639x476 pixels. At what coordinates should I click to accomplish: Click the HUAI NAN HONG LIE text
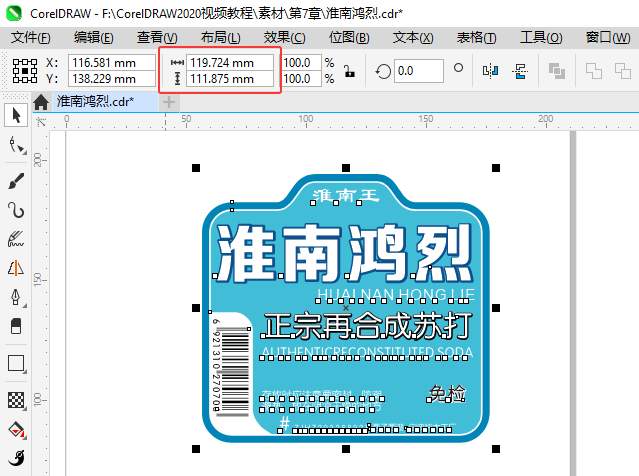point(395,294)
